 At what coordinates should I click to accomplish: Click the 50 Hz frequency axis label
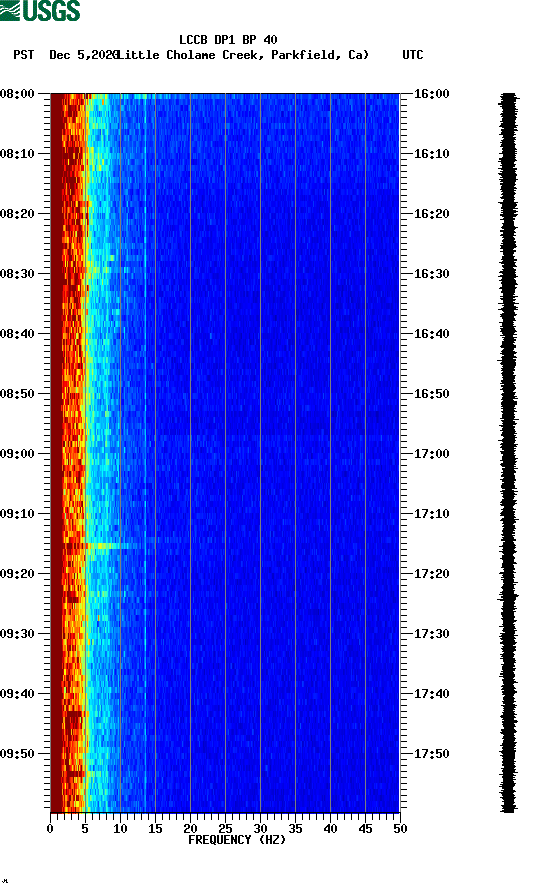[400, 829]
